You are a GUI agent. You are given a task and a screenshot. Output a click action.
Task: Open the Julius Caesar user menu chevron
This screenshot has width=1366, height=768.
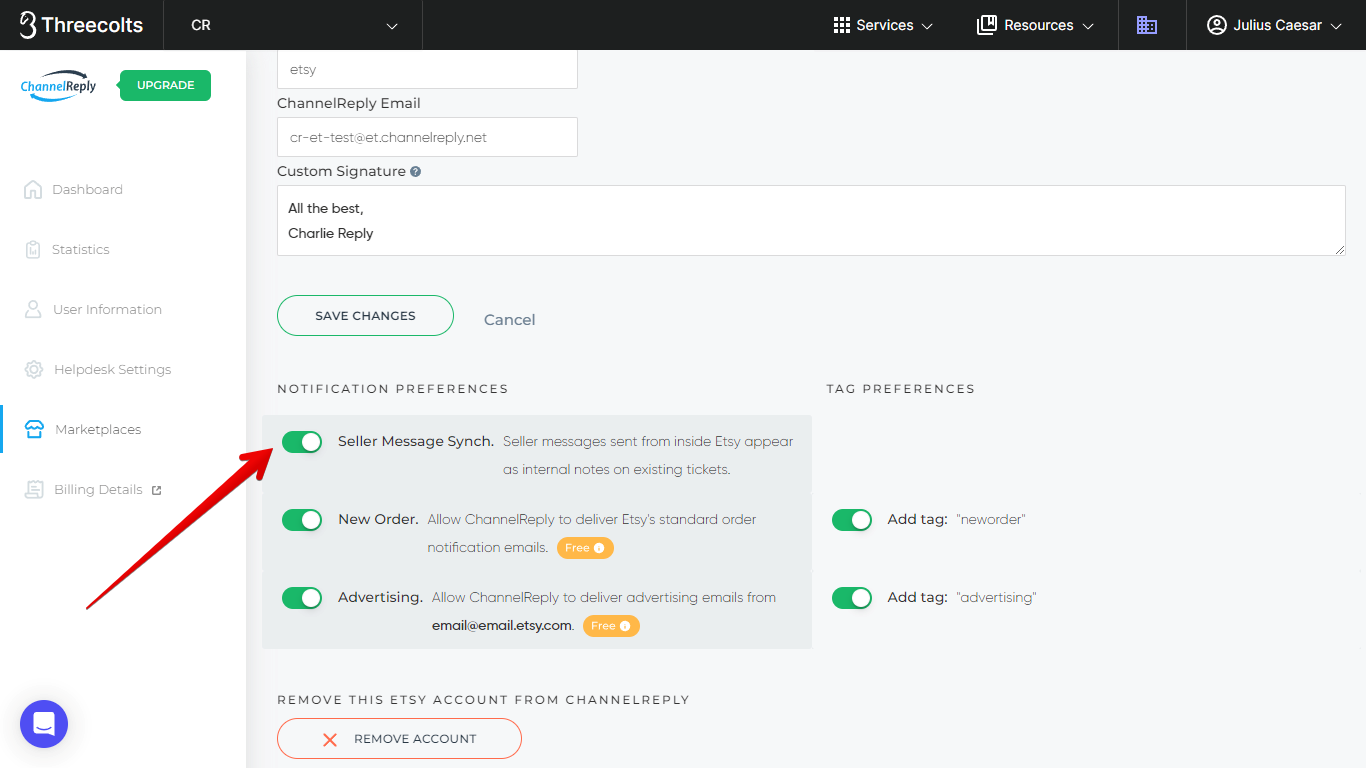pyautogui.click(x=1336, y=26)
